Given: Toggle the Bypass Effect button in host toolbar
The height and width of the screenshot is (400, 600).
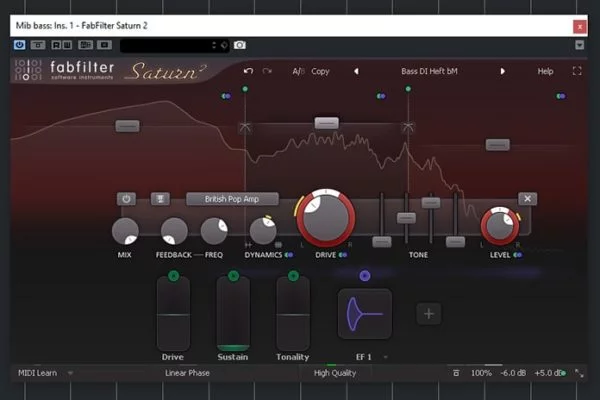Looking at the screenshot, I should coord(38,45).
